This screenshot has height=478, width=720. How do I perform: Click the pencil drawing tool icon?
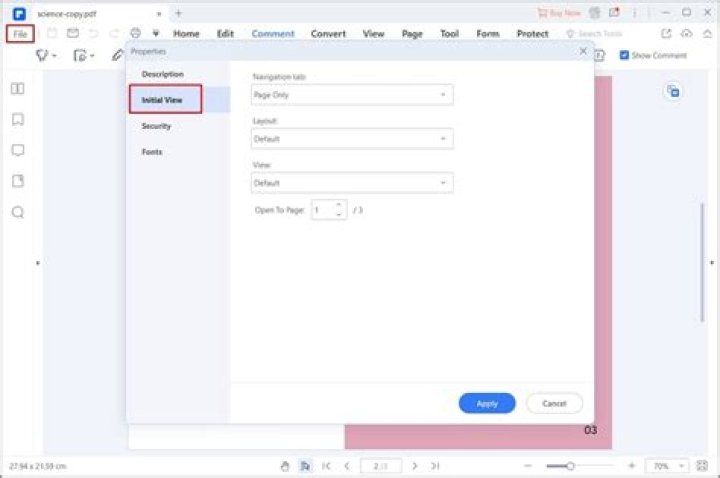118,56
